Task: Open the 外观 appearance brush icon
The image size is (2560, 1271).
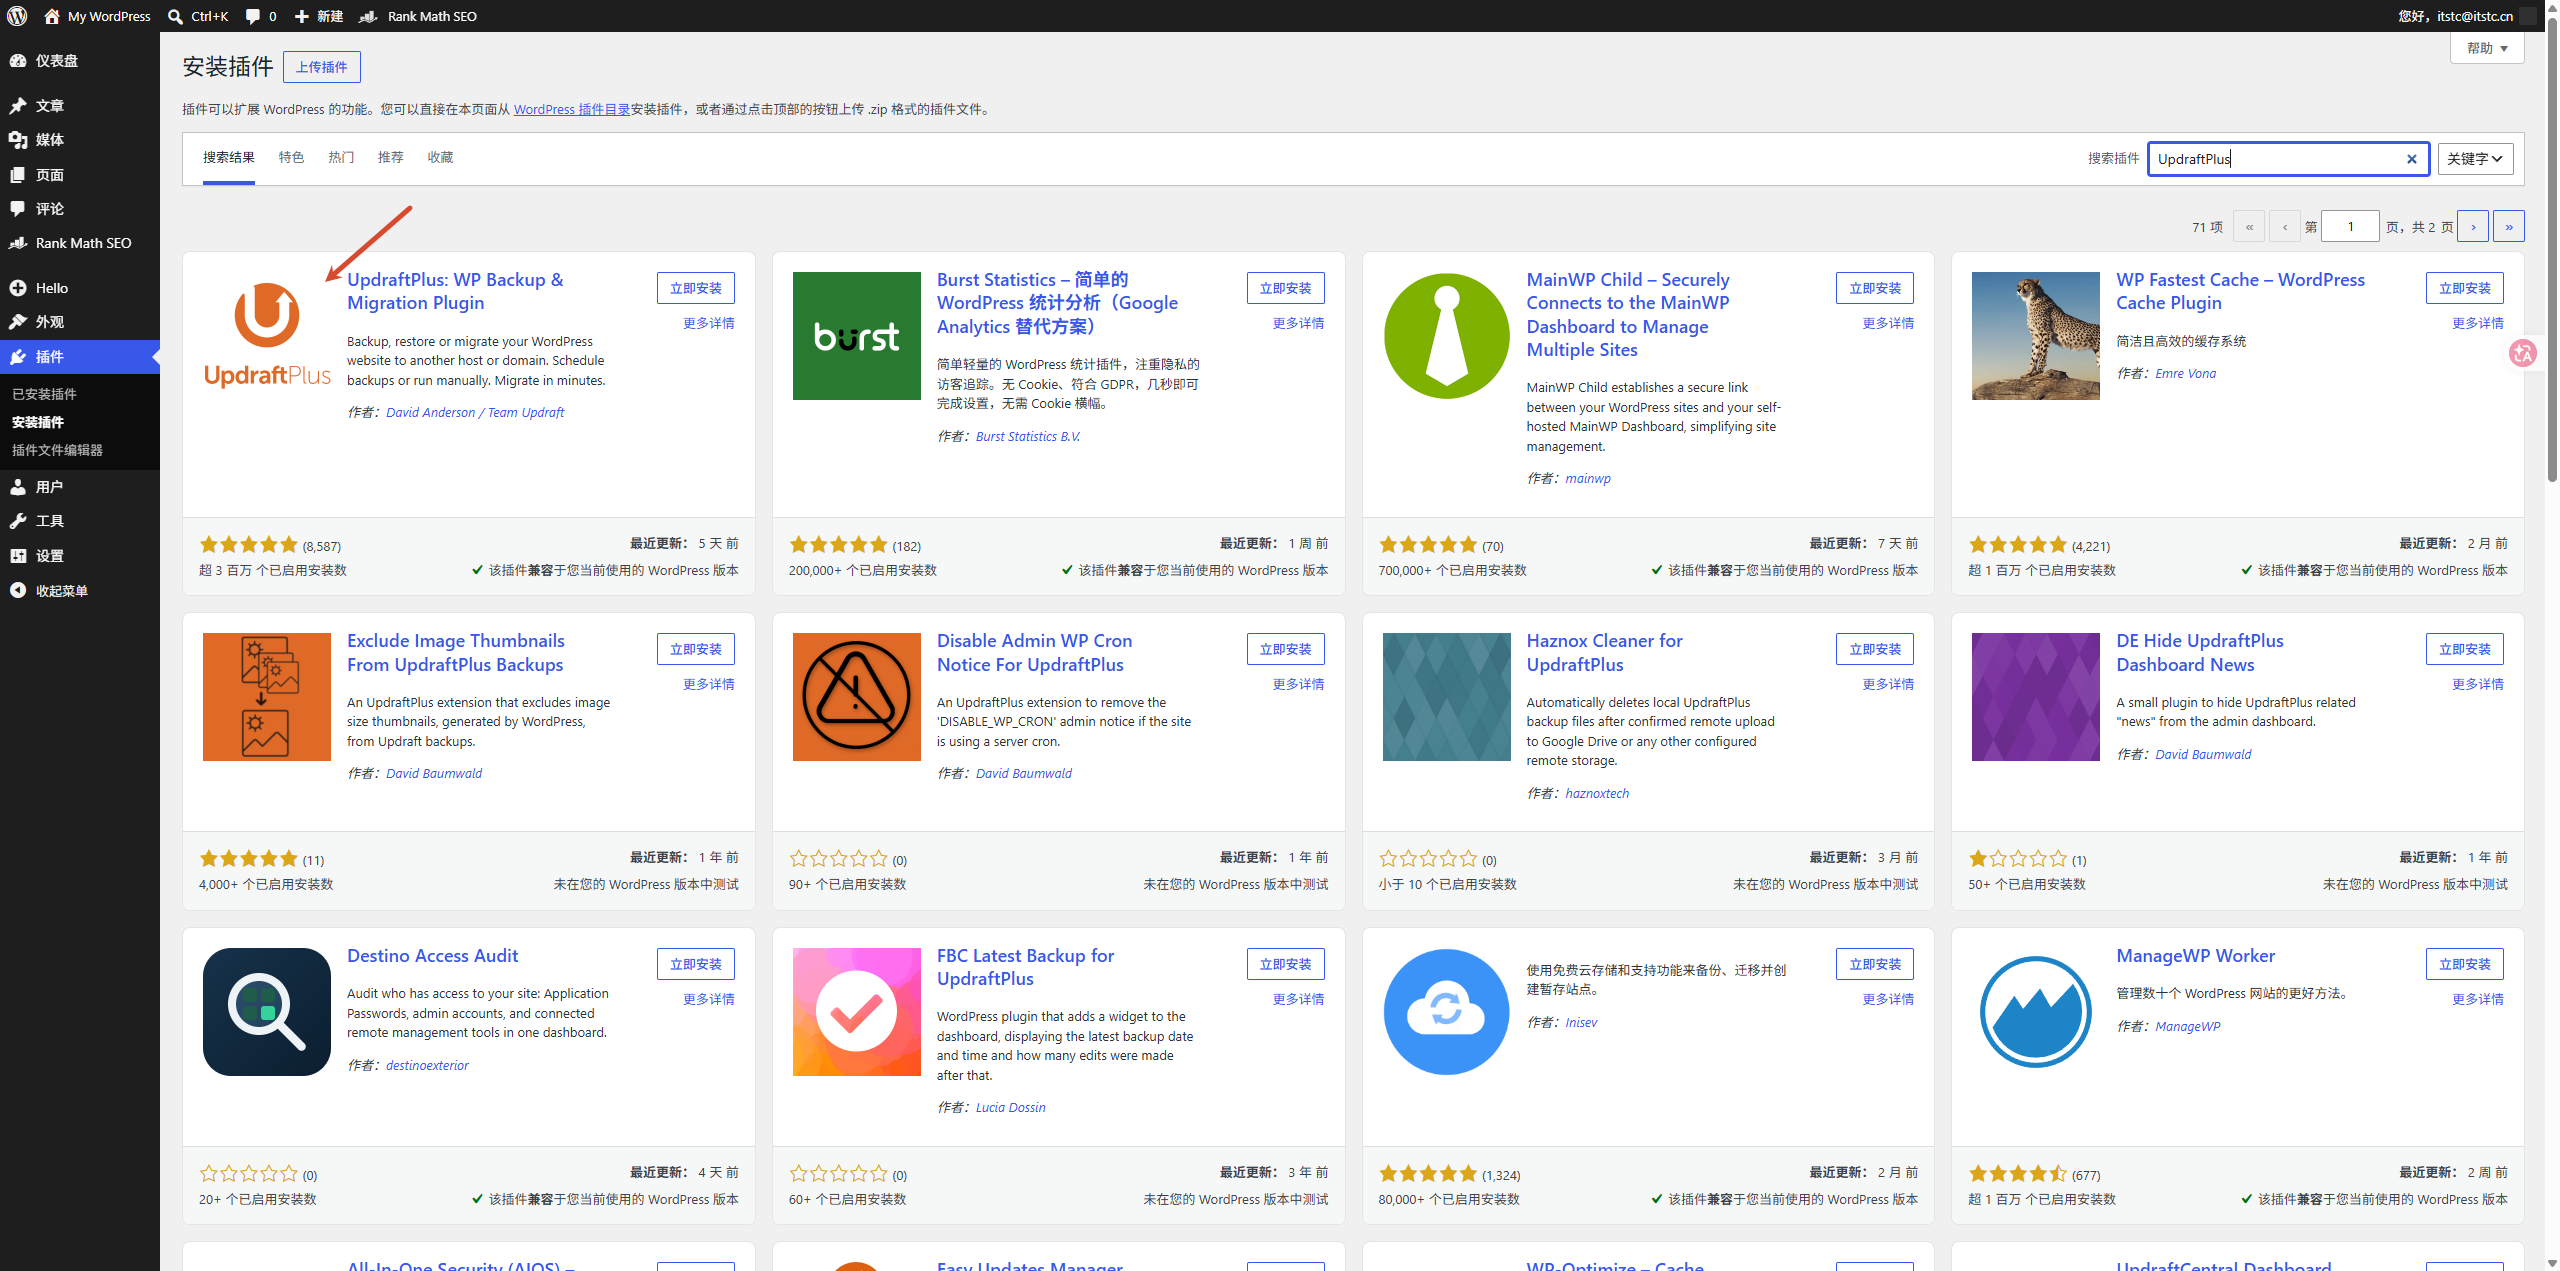Action: click(18, 322)
